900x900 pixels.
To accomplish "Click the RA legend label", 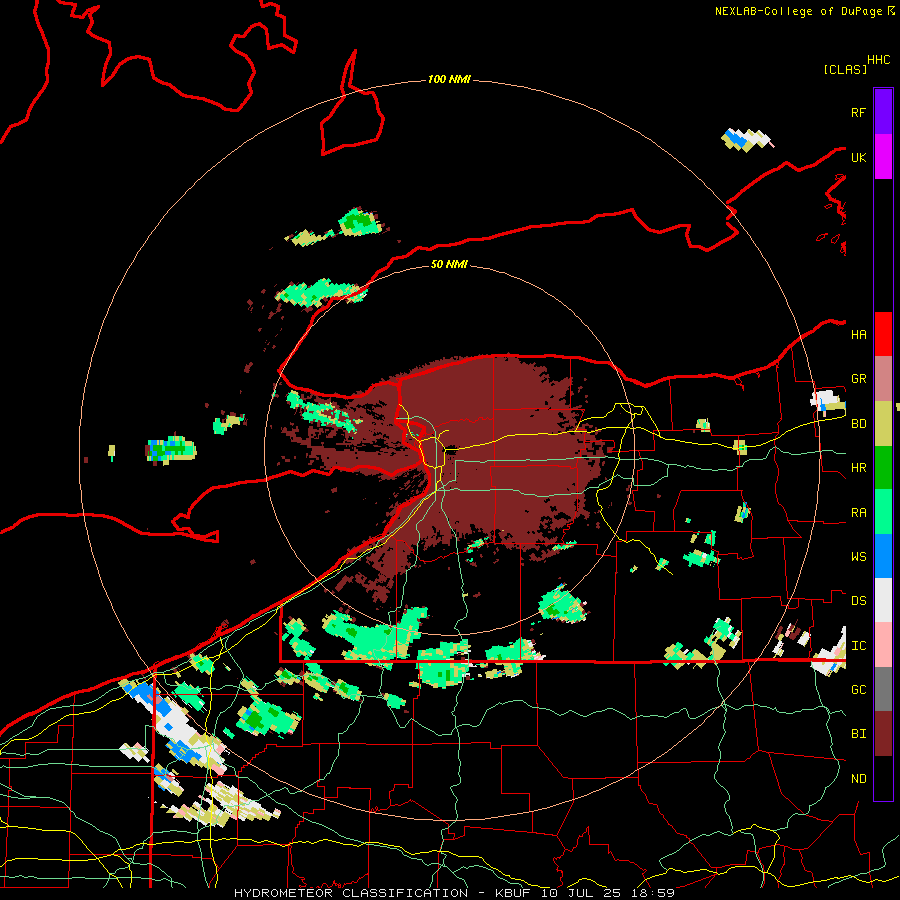I will coord(858,513).
